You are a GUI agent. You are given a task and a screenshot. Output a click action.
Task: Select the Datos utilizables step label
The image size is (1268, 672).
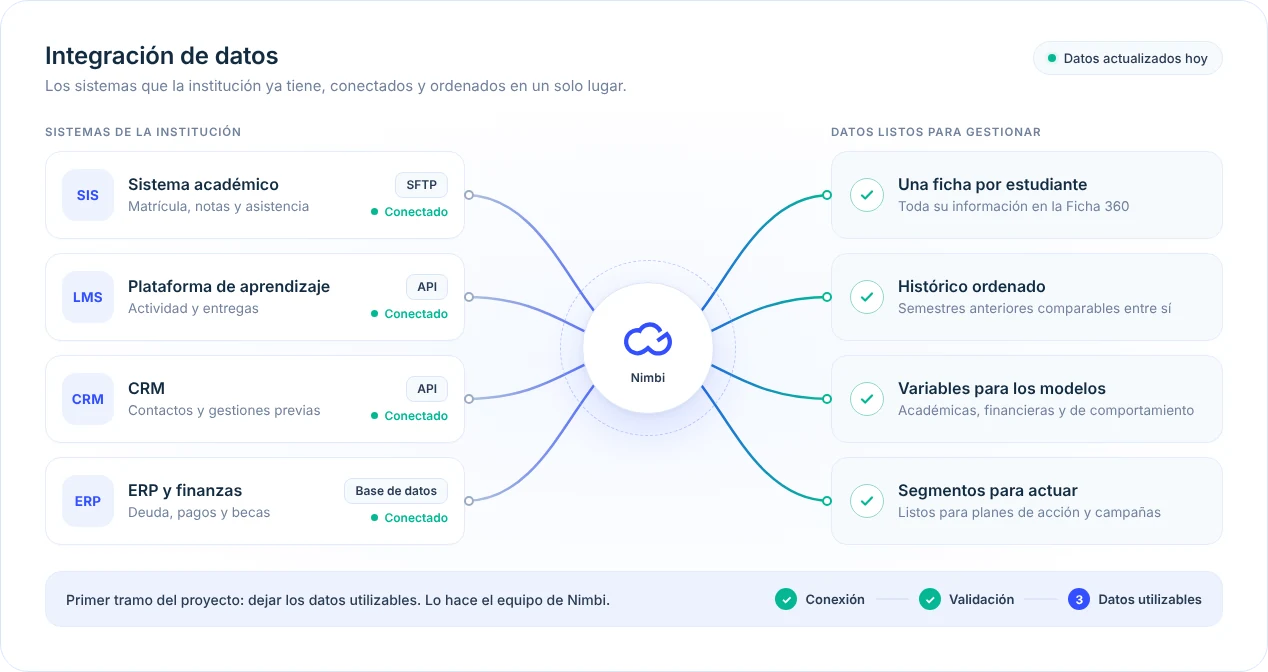coord(1150,600)
